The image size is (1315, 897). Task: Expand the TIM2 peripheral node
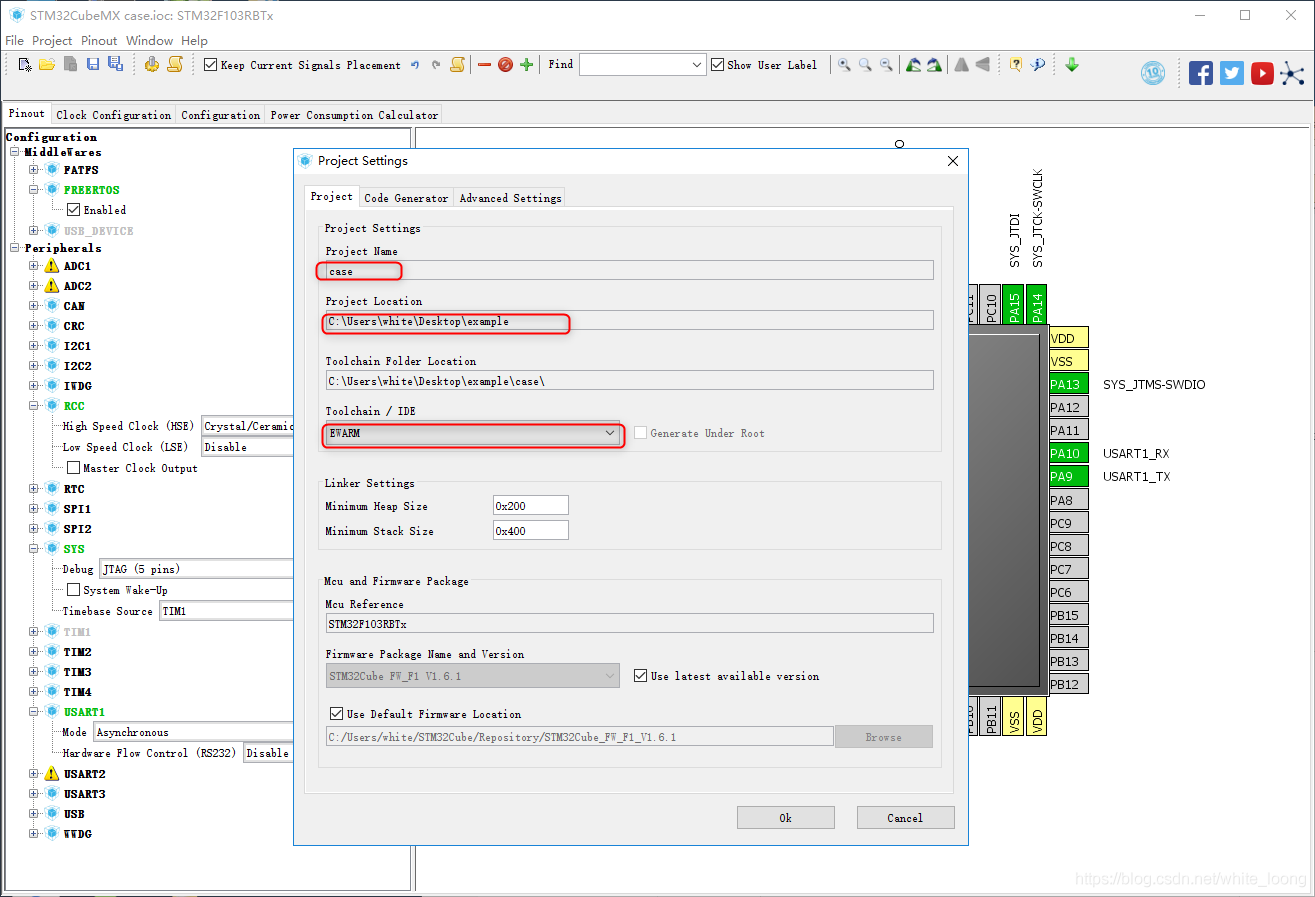click(35, 652)
